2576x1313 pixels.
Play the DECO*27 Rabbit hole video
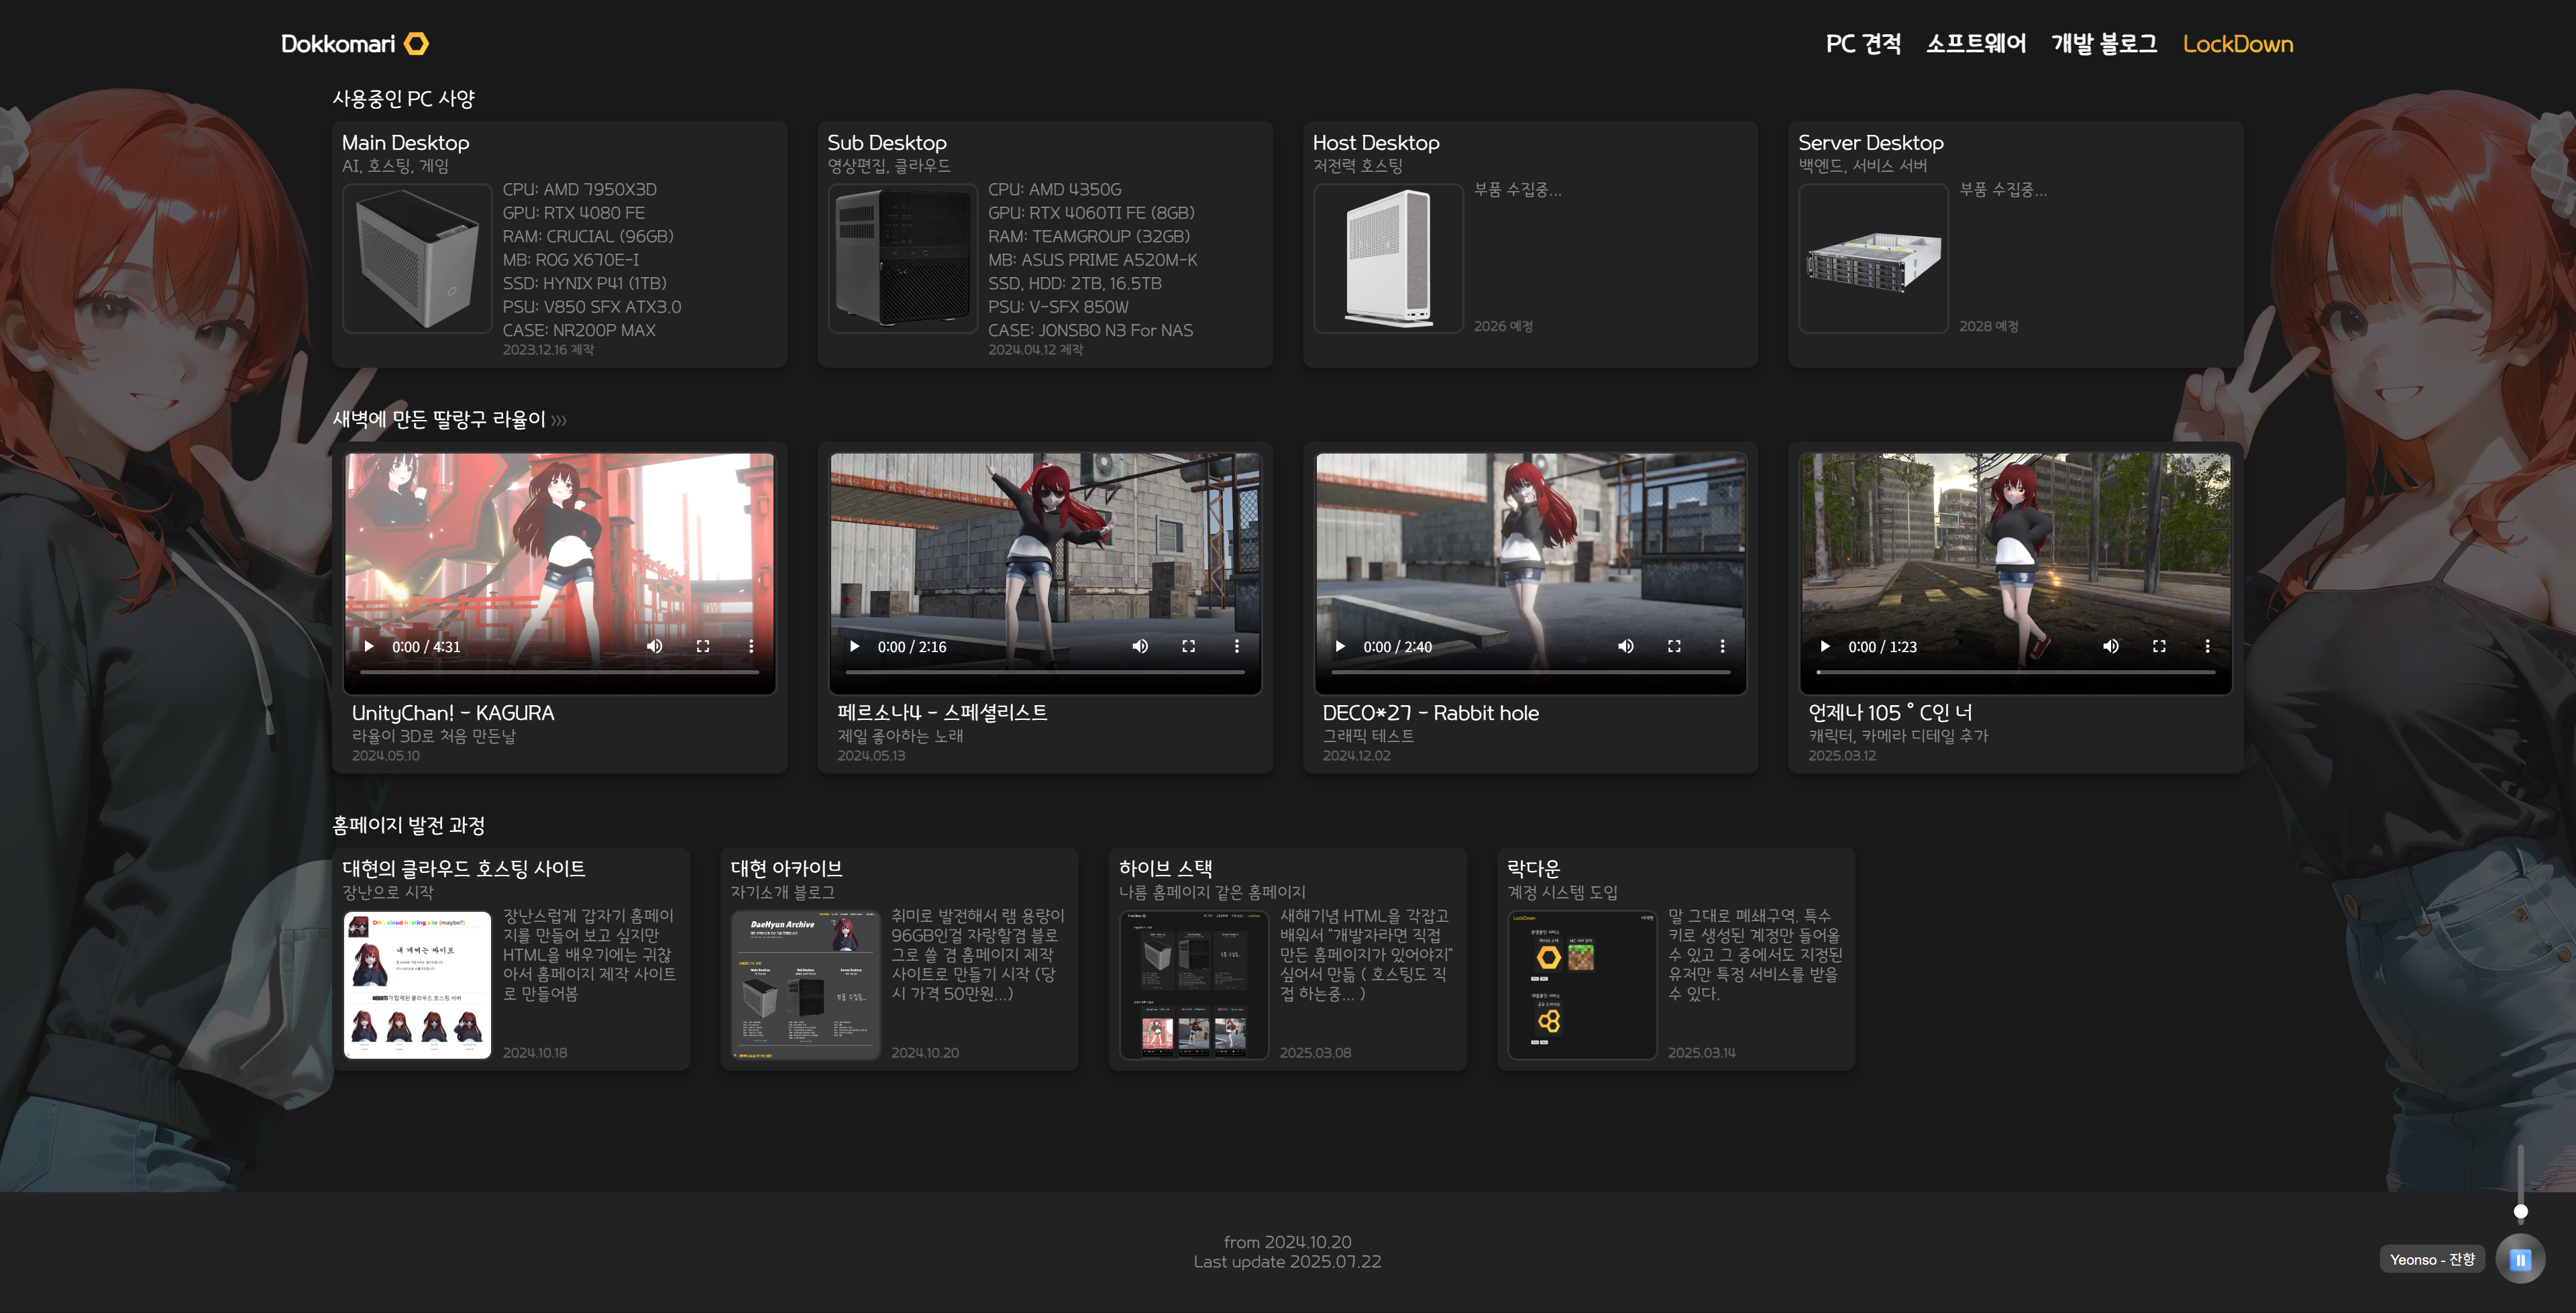pos(1340,646)
